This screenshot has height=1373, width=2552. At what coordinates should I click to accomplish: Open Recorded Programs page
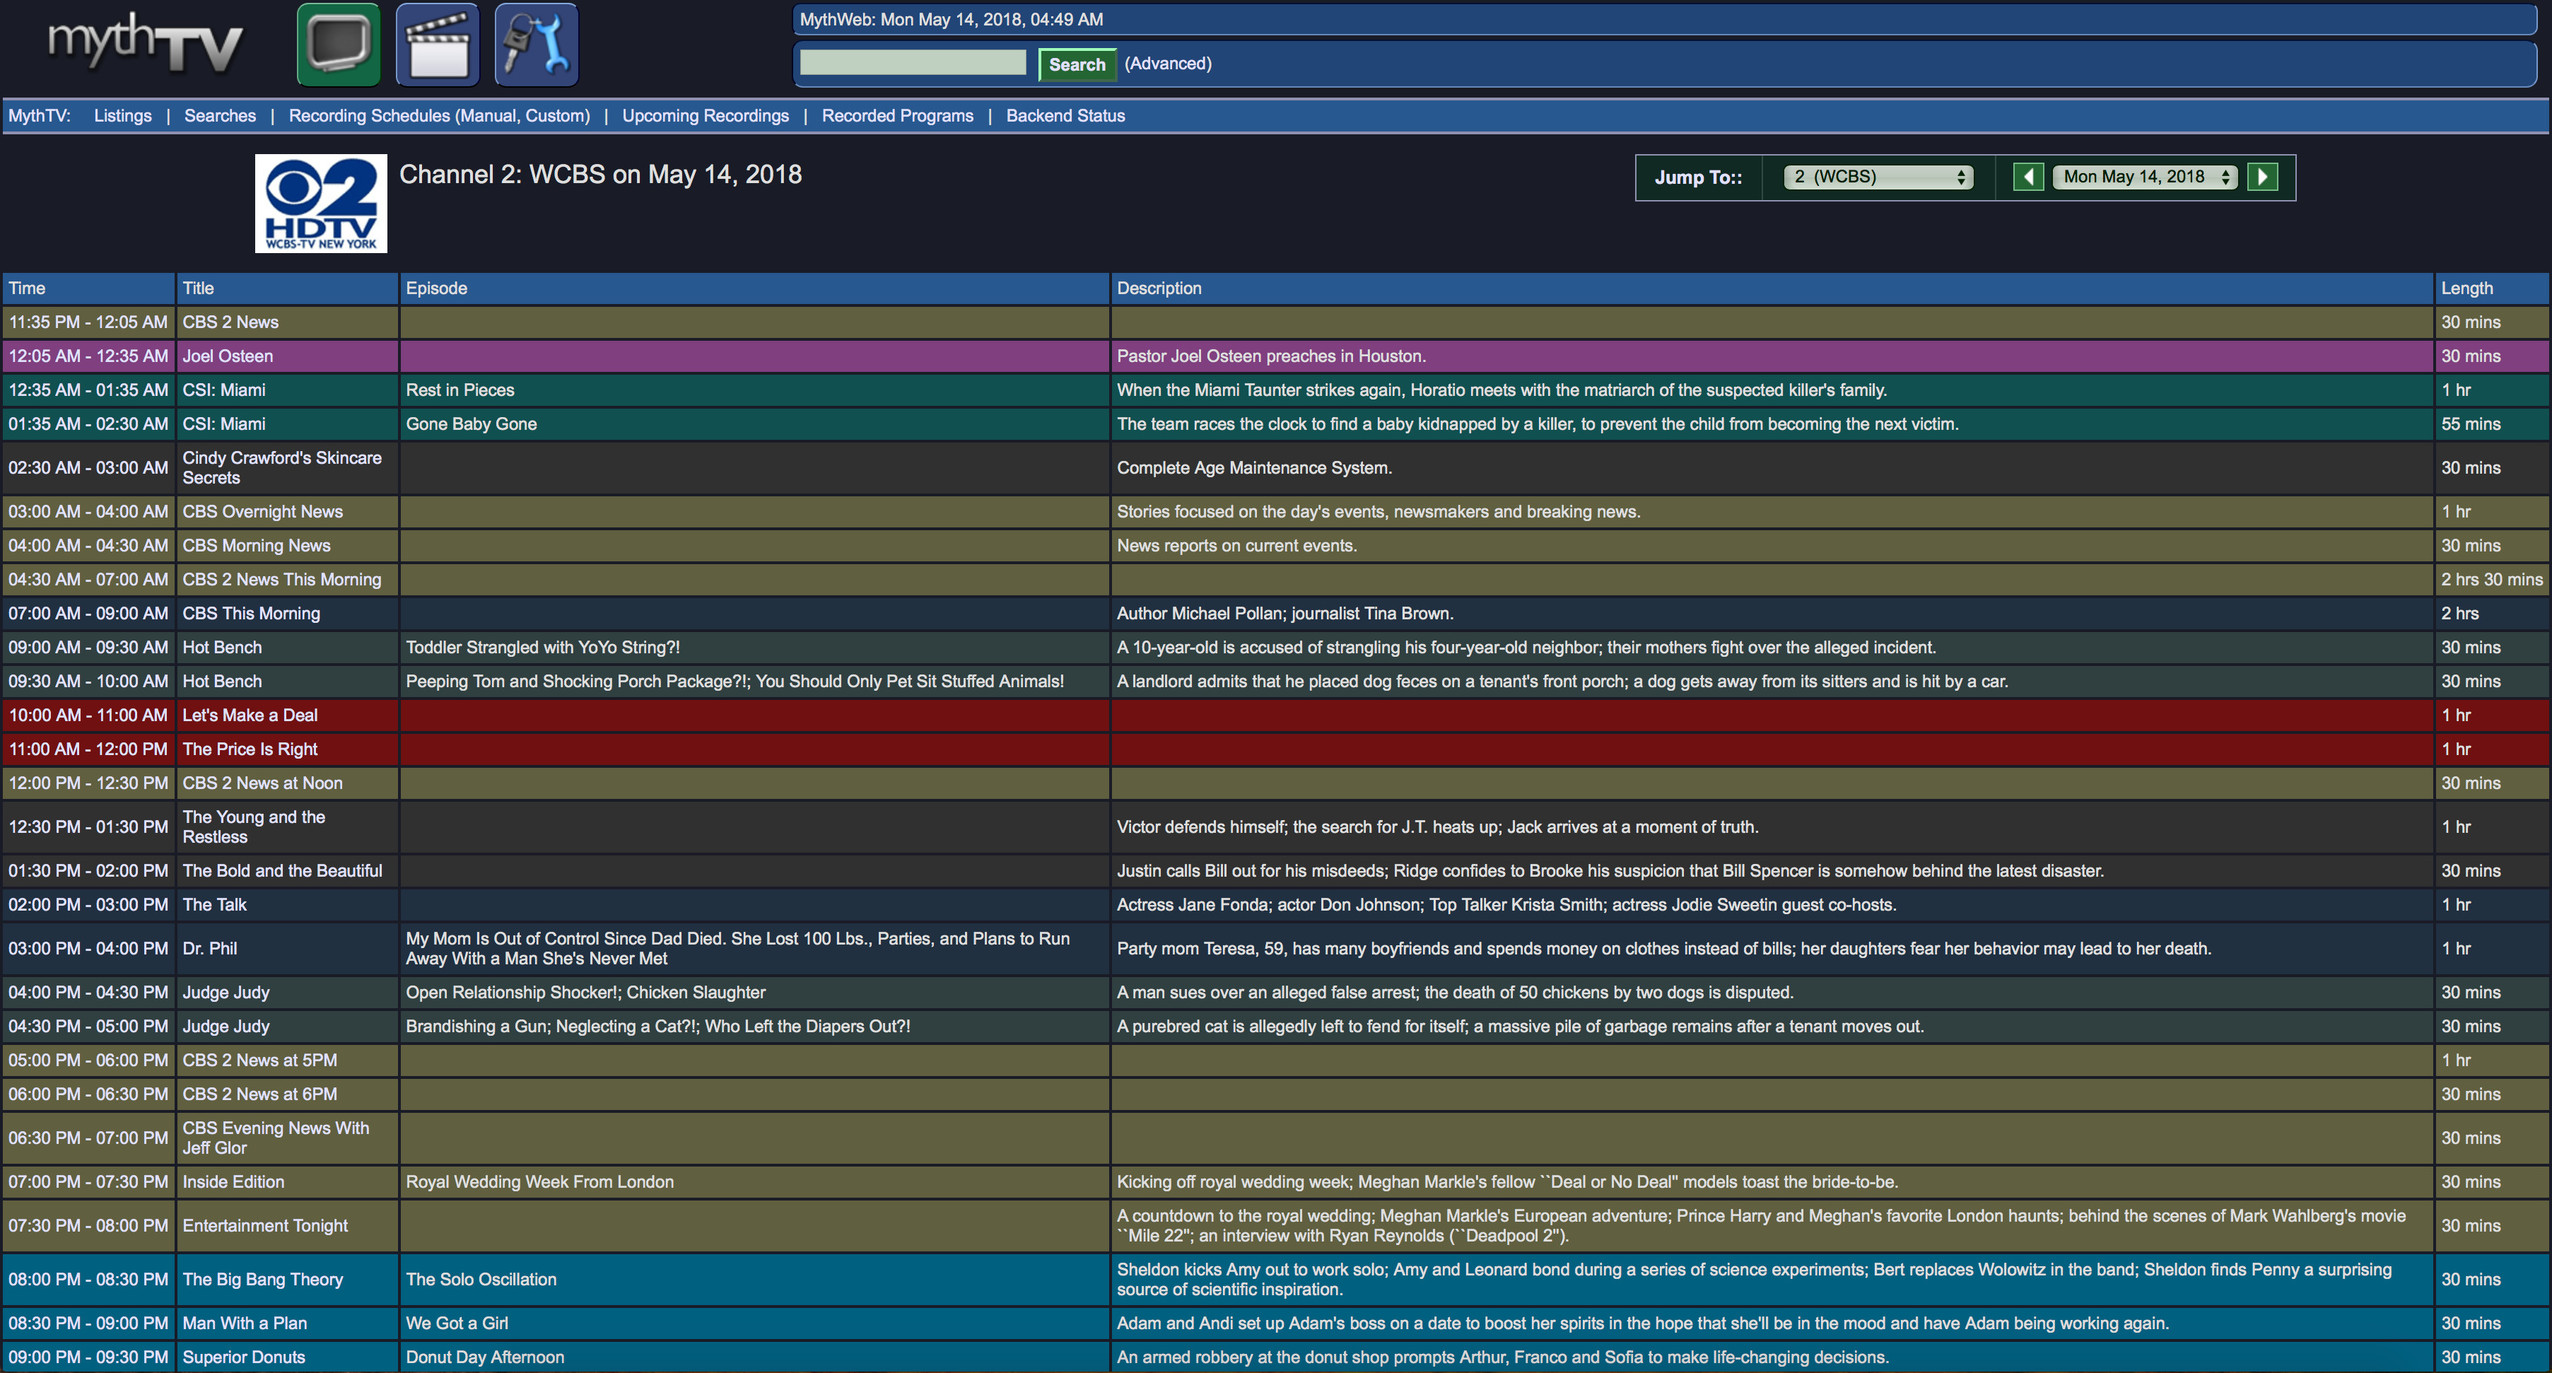coord(897,116)
